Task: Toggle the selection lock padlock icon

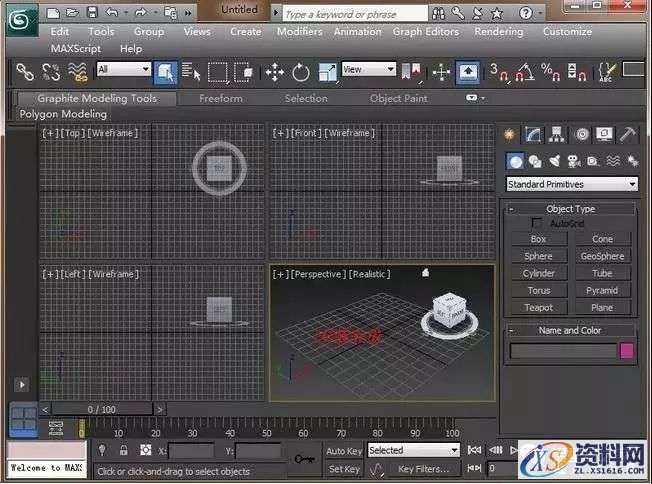Action: pyautogui.click(x=123, y=450)
